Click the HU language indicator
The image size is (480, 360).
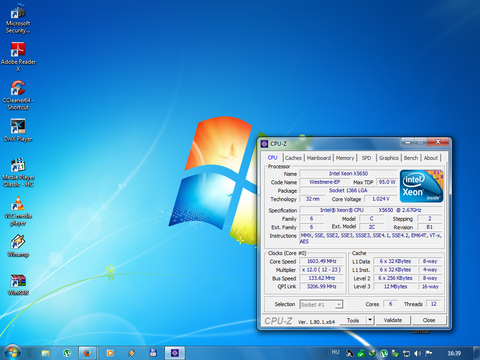[335, 352]
